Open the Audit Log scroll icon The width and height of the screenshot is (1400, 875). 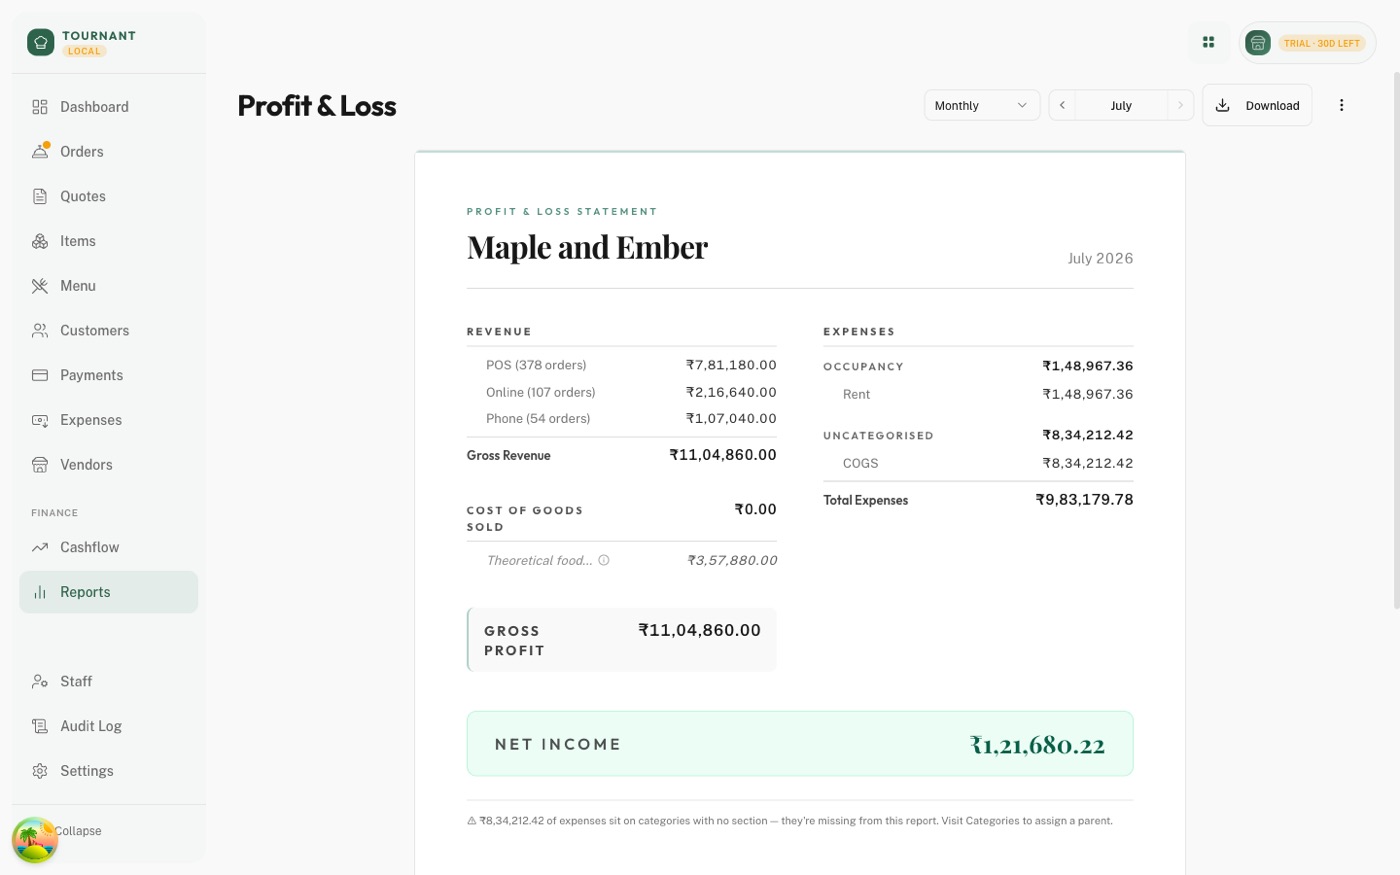click(40, 726)
